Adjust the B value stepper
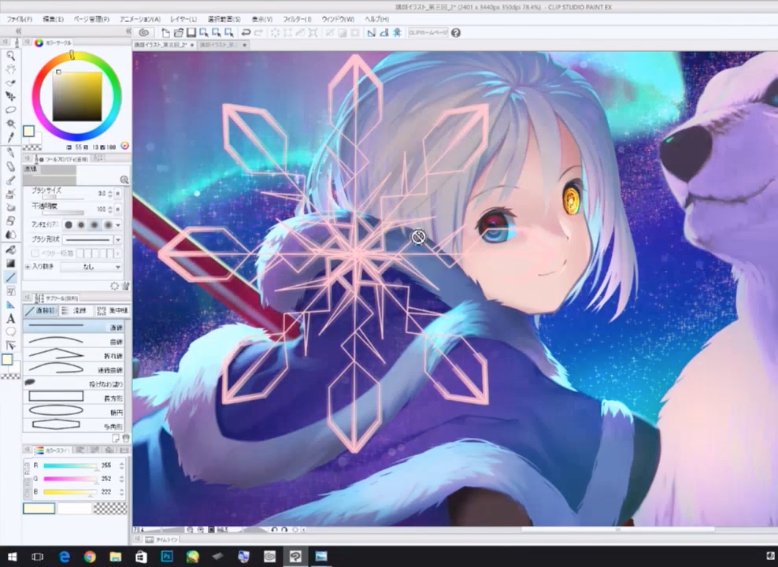This screenshot has width=778, height=567. click(122, 492)
